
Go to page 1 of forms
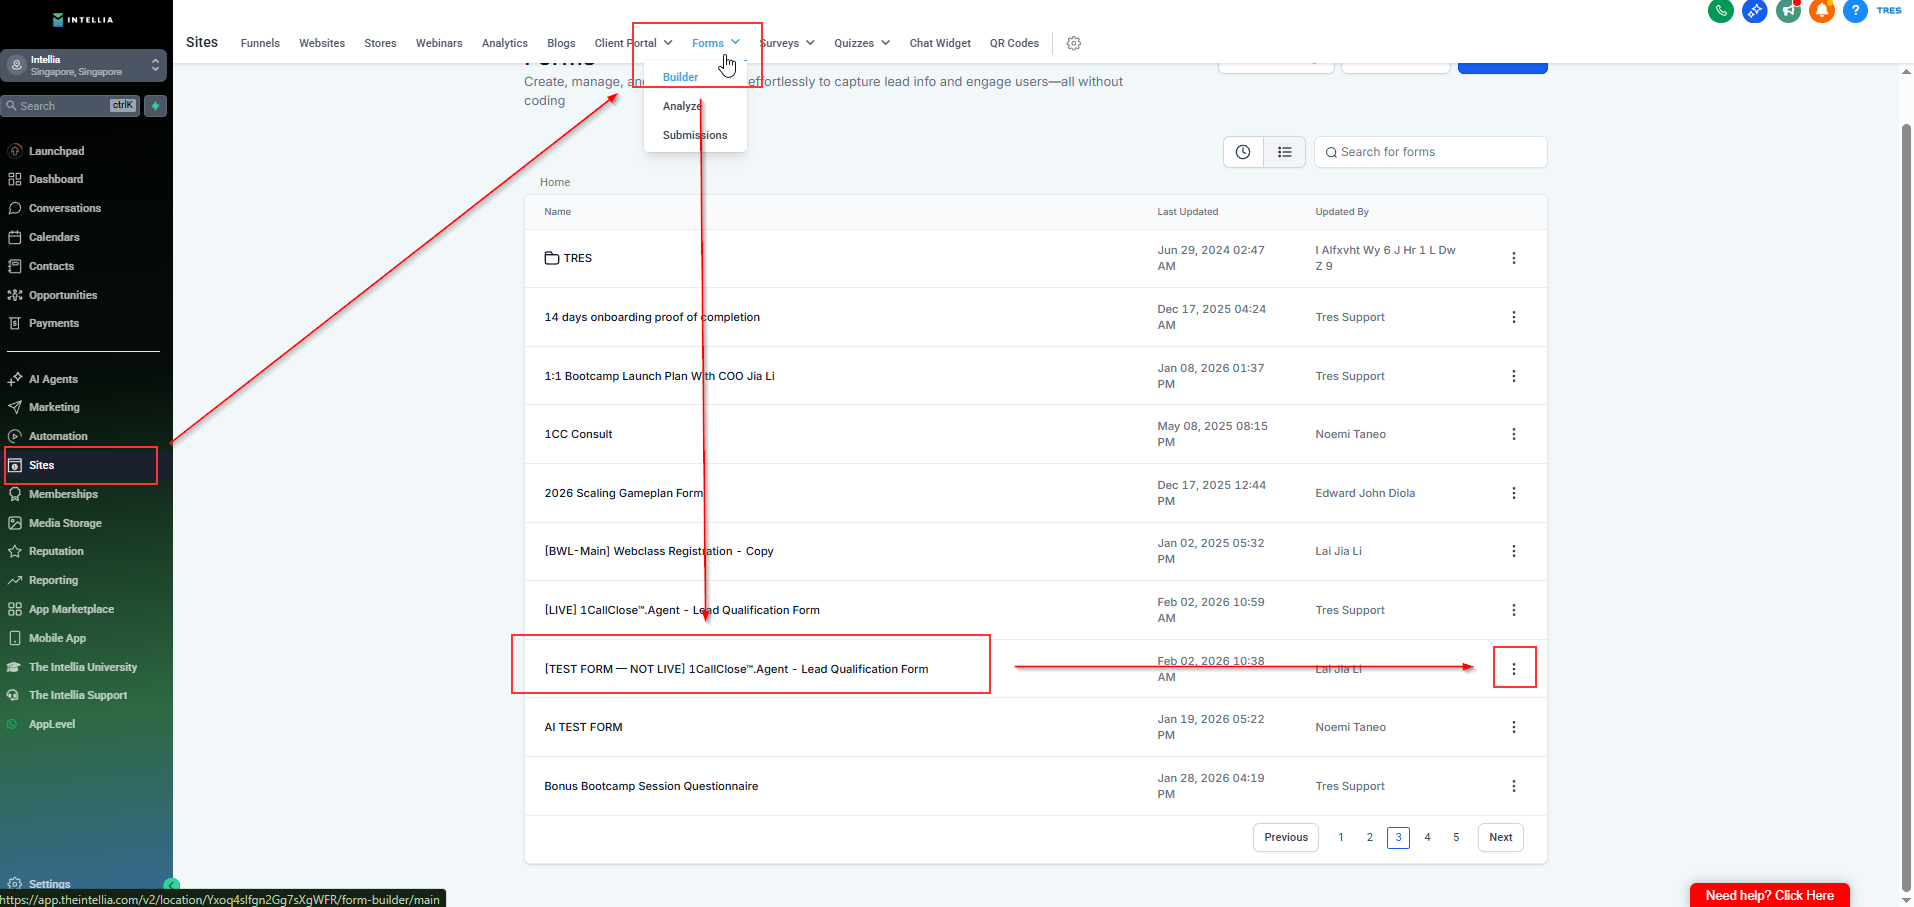1341,838
